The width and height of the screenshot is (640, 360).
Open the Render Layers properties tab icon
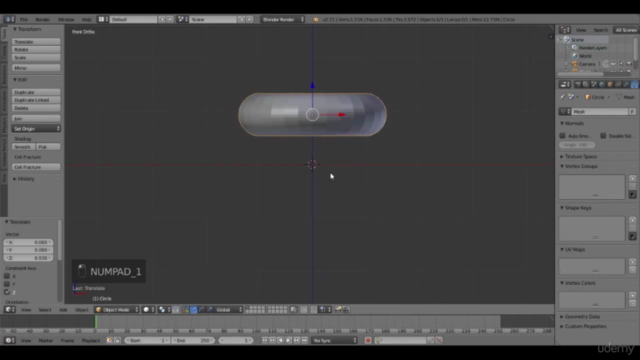[586, 84]
